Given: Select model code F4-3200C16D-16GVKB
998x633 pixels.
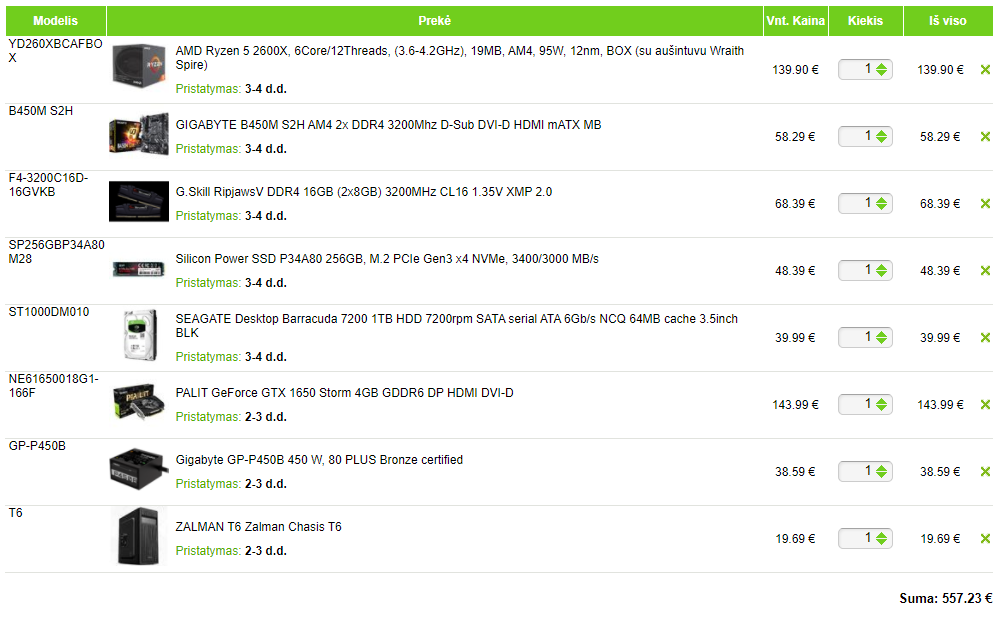Looking at the screenshot, I should pos(48,185).
